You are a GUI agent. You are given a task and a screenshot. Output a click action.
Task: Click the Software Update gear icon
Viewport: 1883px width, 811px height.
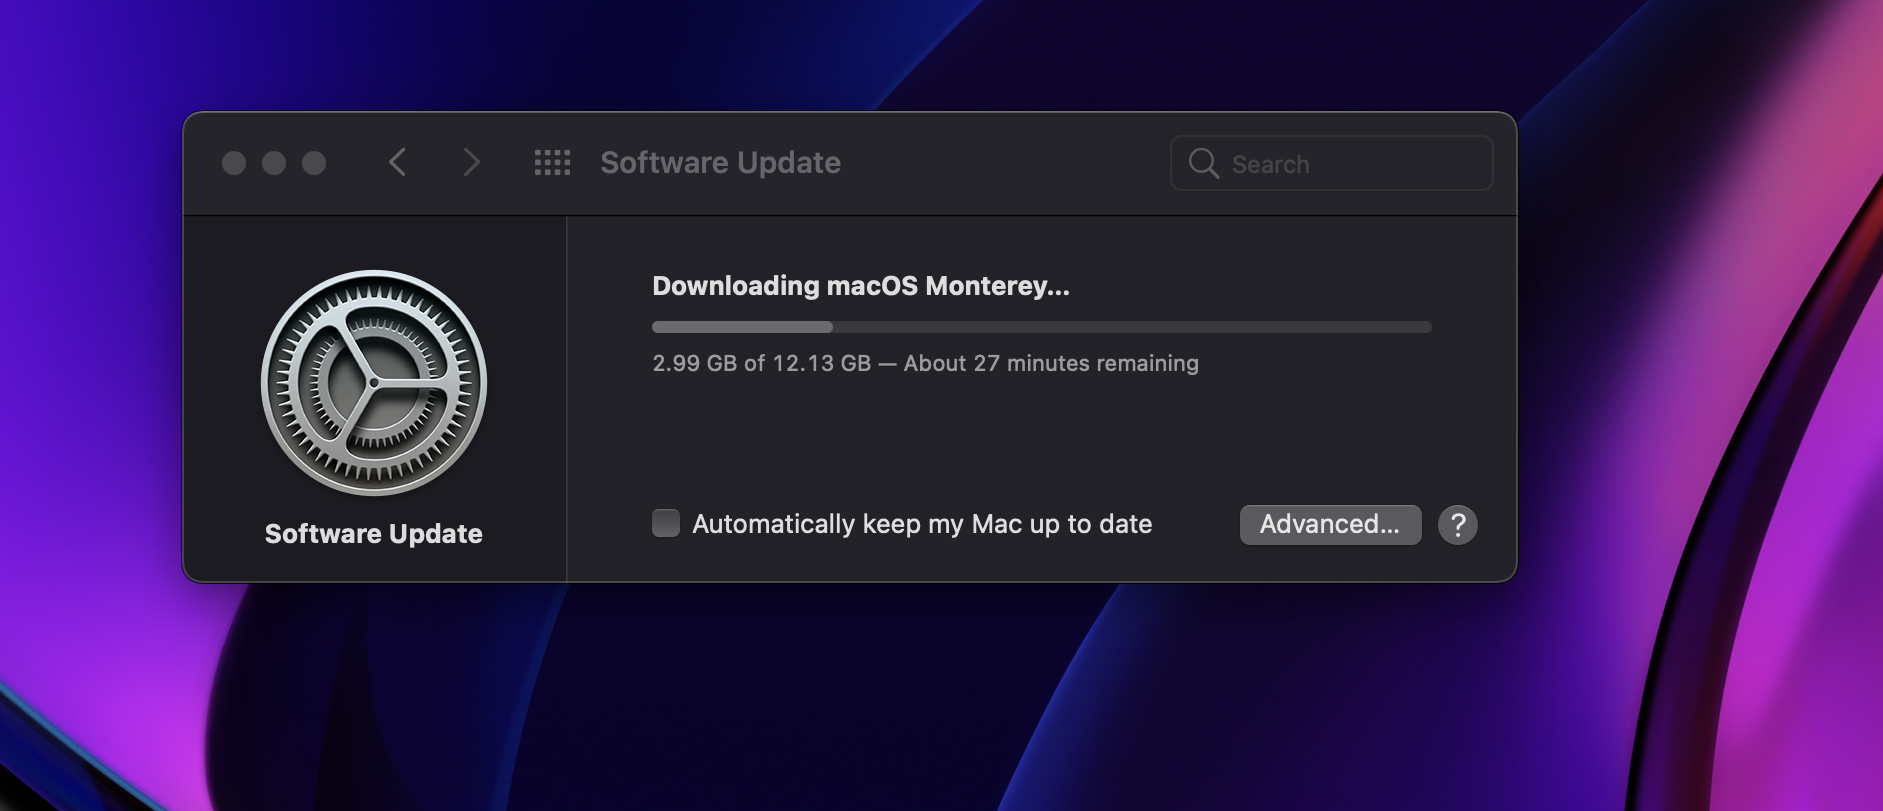(x=374, y=382)
